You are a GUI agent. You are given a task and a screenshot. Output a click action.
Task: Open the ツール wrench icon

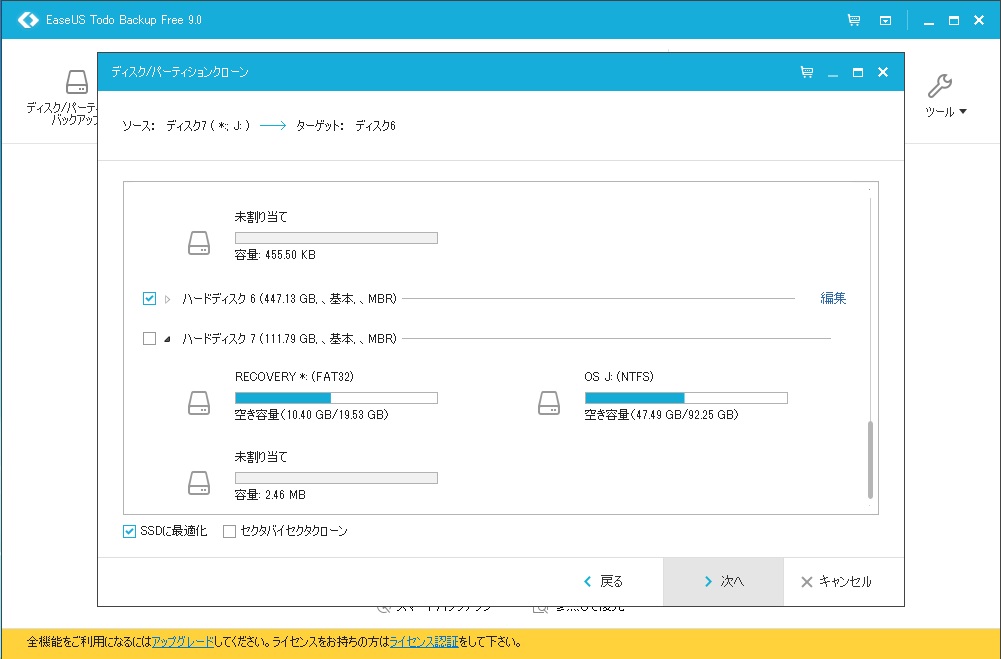(940, 86)
